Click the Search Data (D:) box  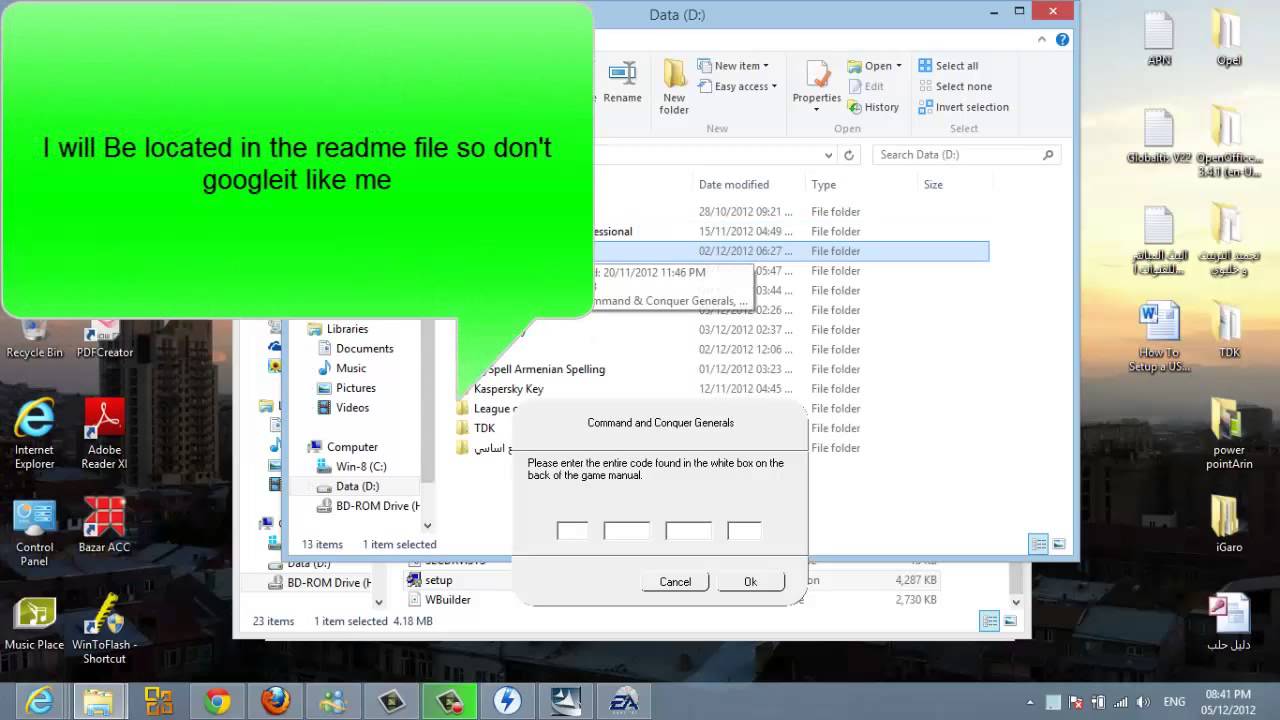pos(966,155)
